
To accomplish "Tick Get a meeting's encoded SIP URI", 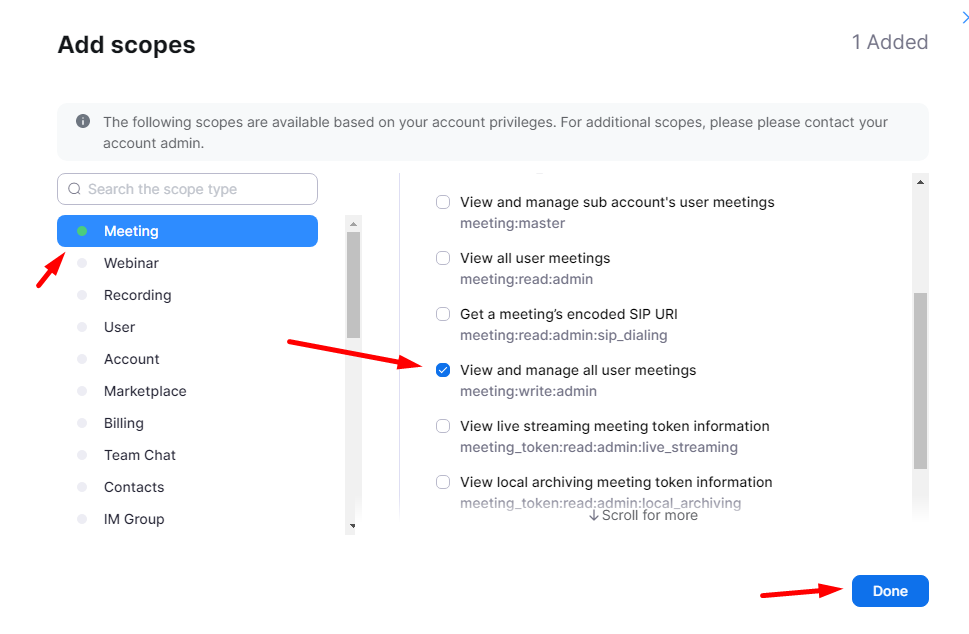I will click(x=443, y=314).
